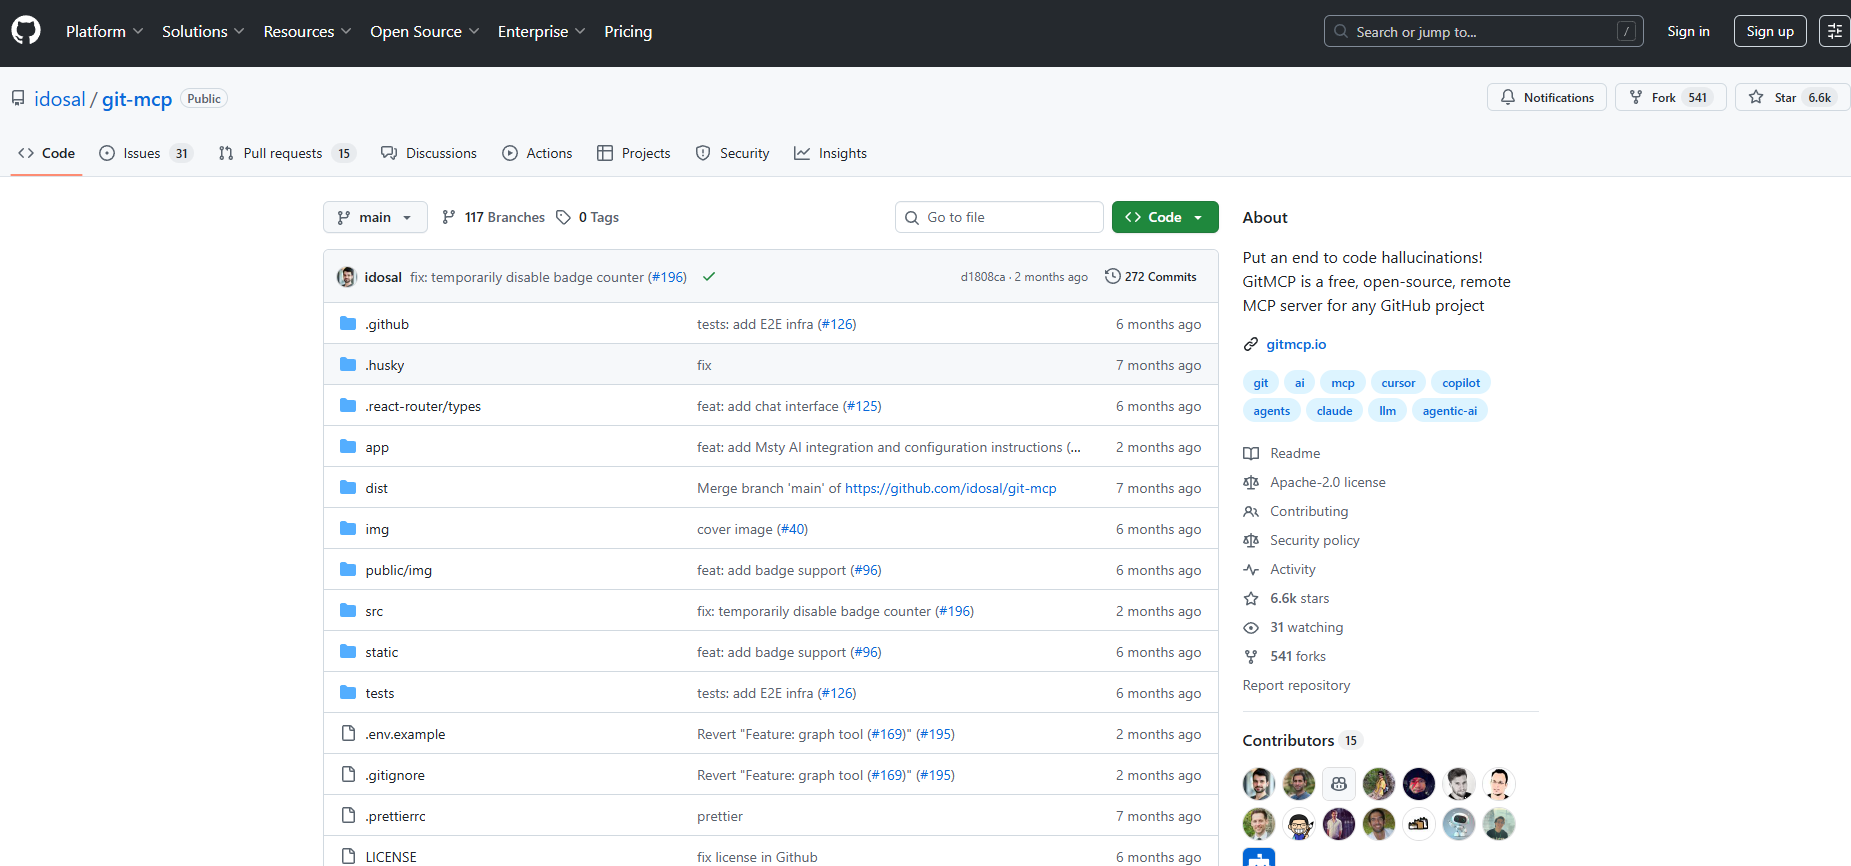Open the gitmcp.io website link
Screen dimensions: 1851x866
1296,344
